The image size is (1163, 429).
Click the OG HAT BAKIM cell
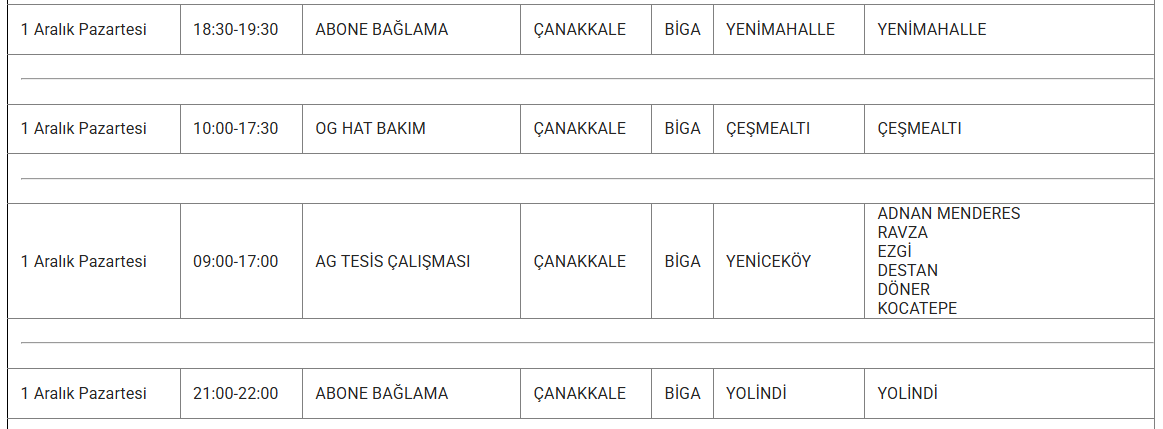pyautogui.click(x=370, y=129)
